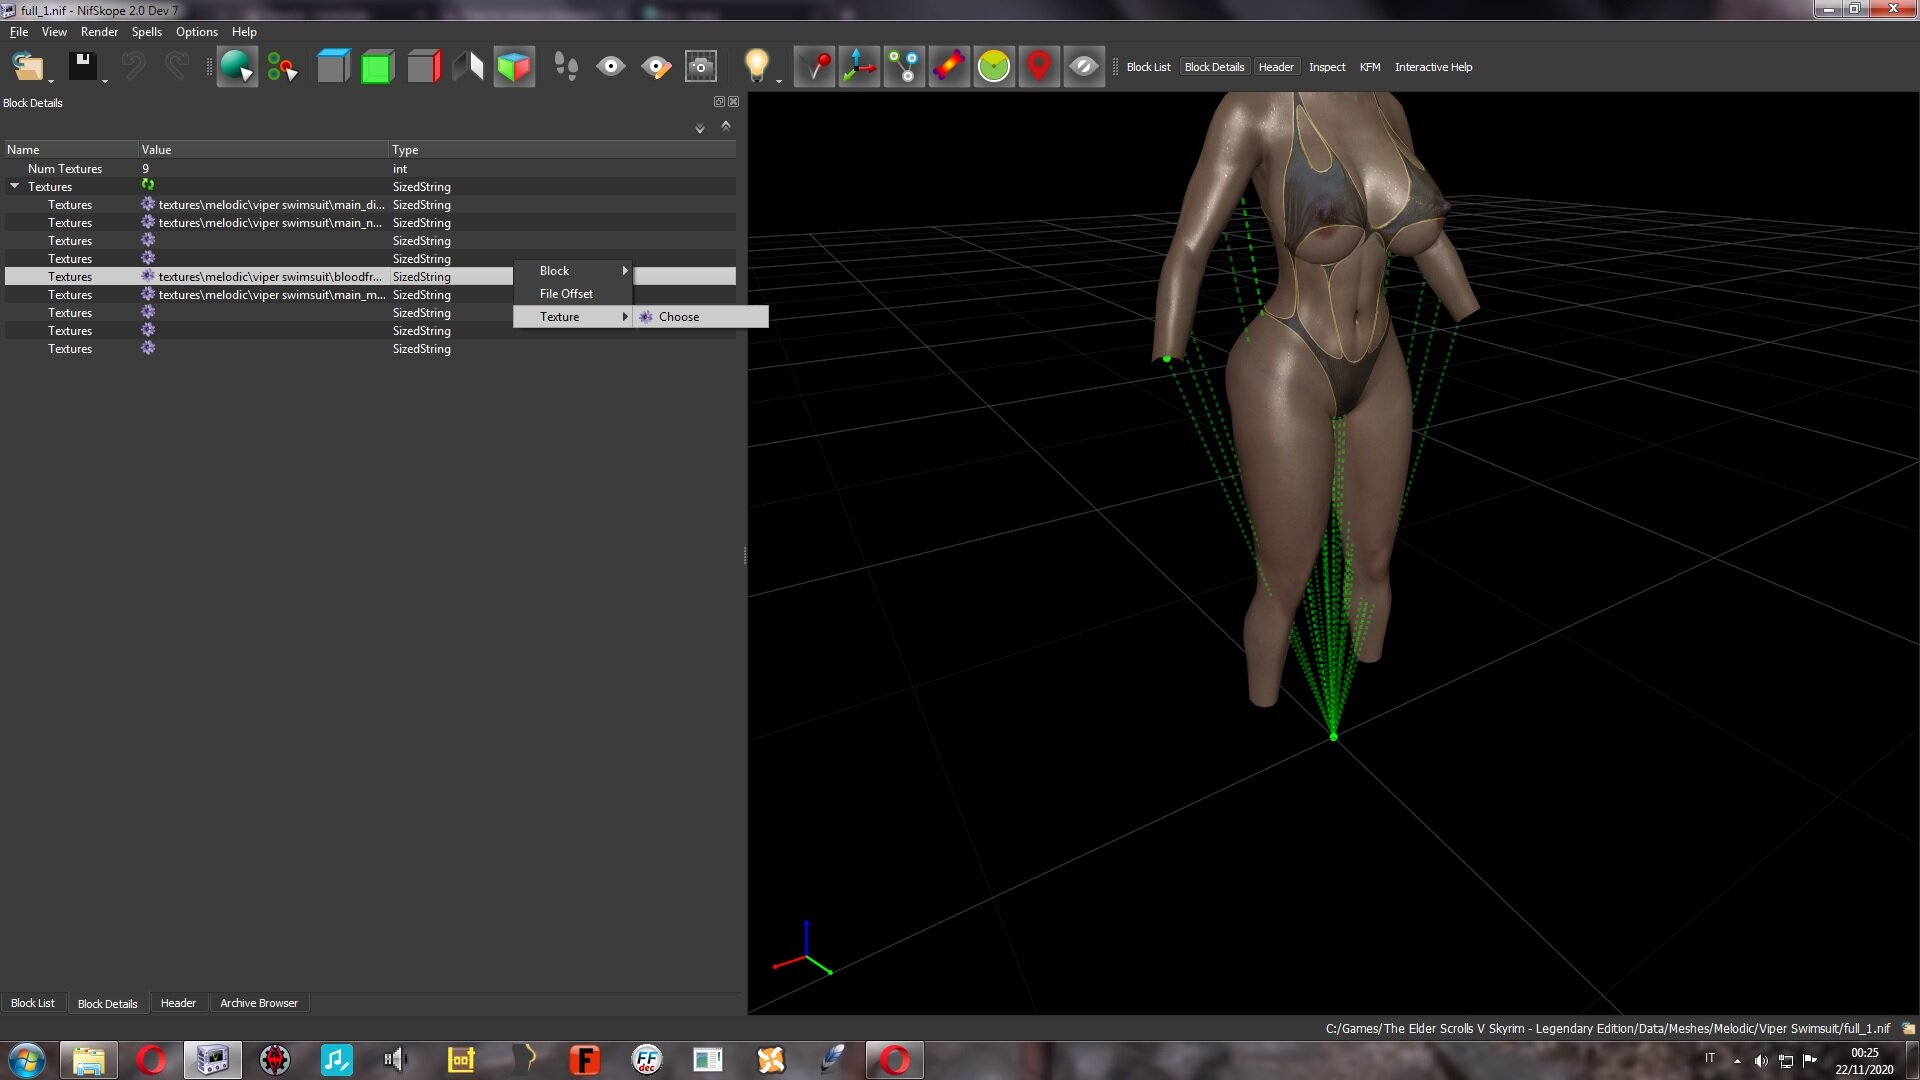Image resolution: width=1920 pixels, height=1080 pixels.
Task: Click the Interactive Help toolbar button
Action: coord(1433,67)
